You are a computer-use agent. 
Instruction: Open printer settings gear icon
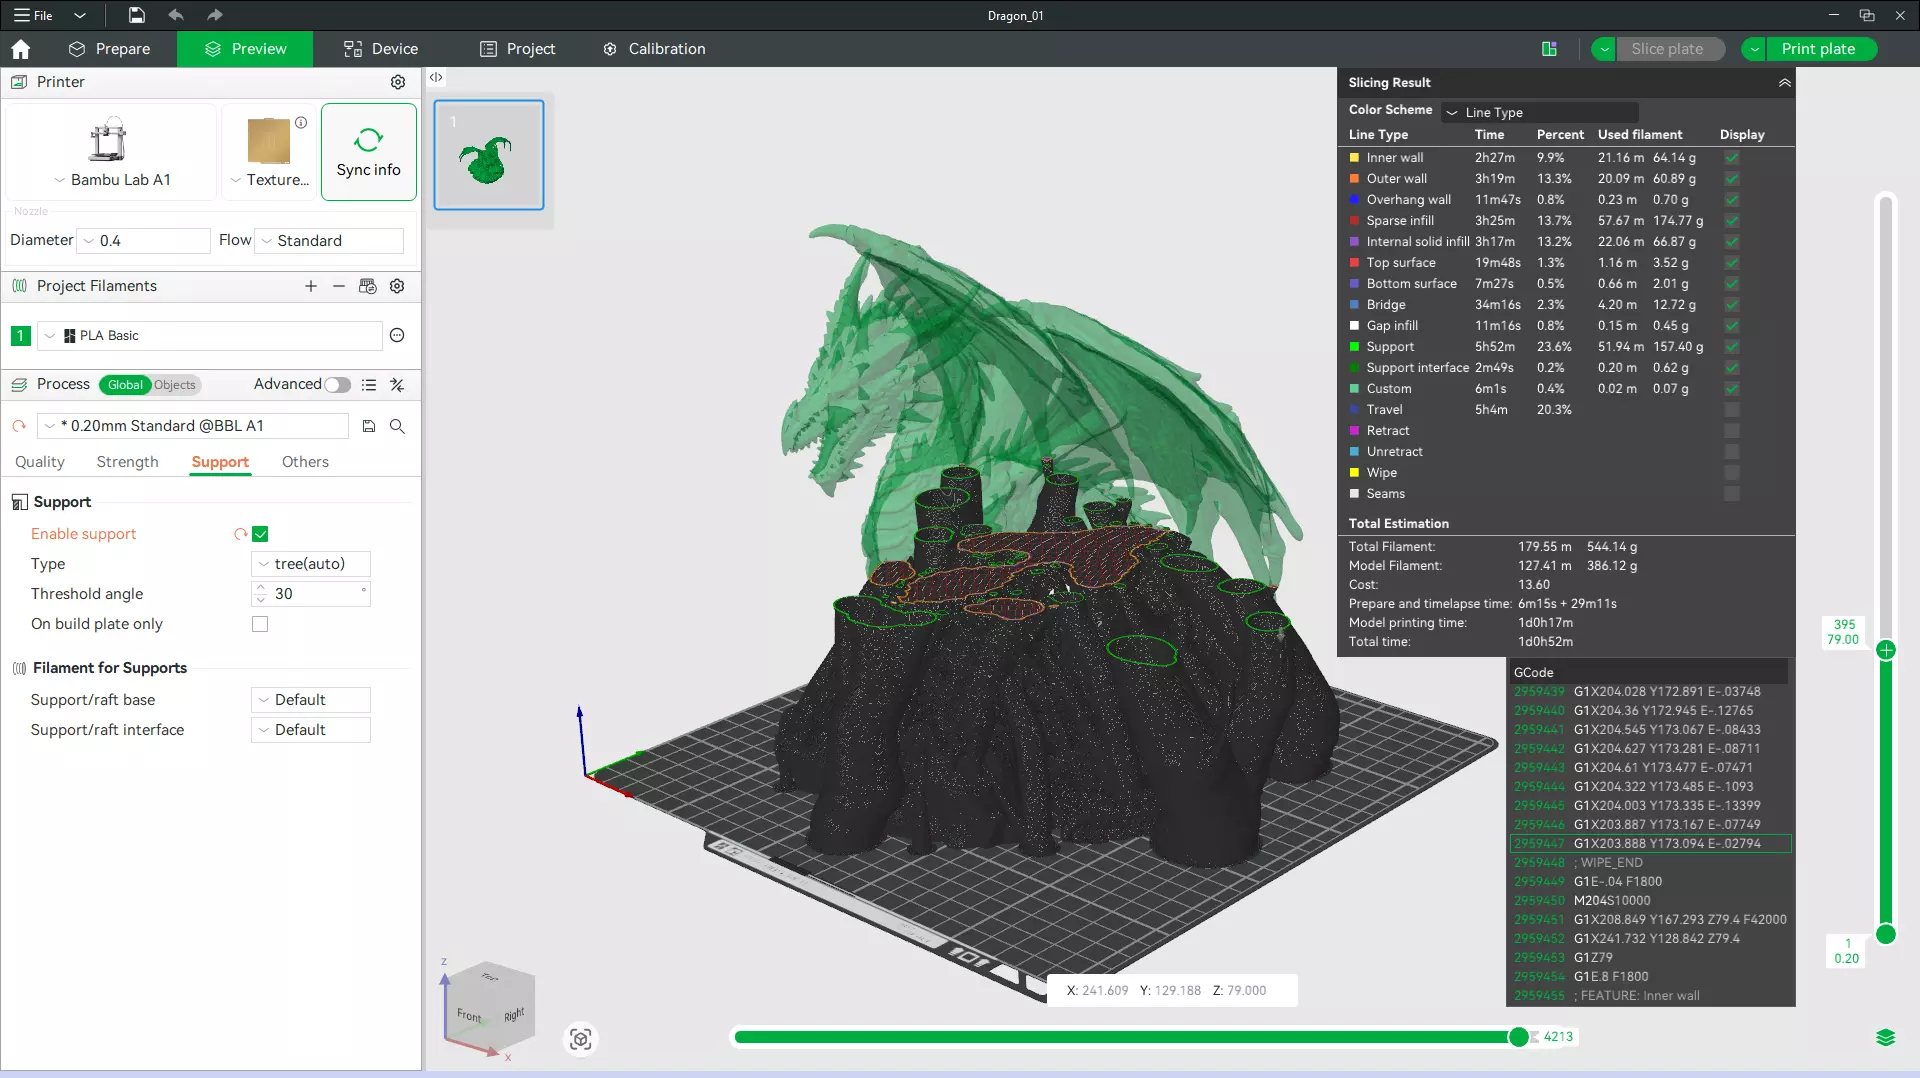click(398, 82)
